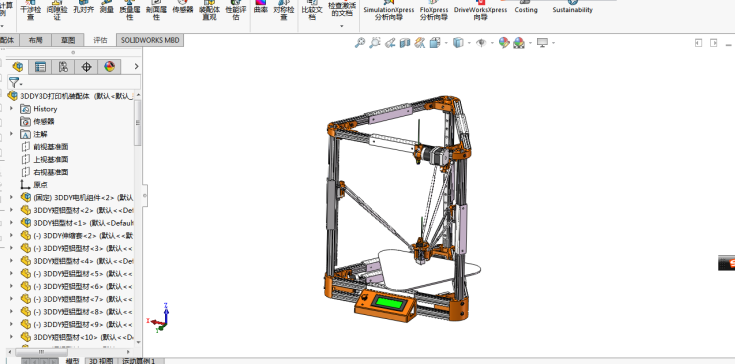Open Display Style box icon
The height and width of the screenshot is (364, 735).
point(458,43)
